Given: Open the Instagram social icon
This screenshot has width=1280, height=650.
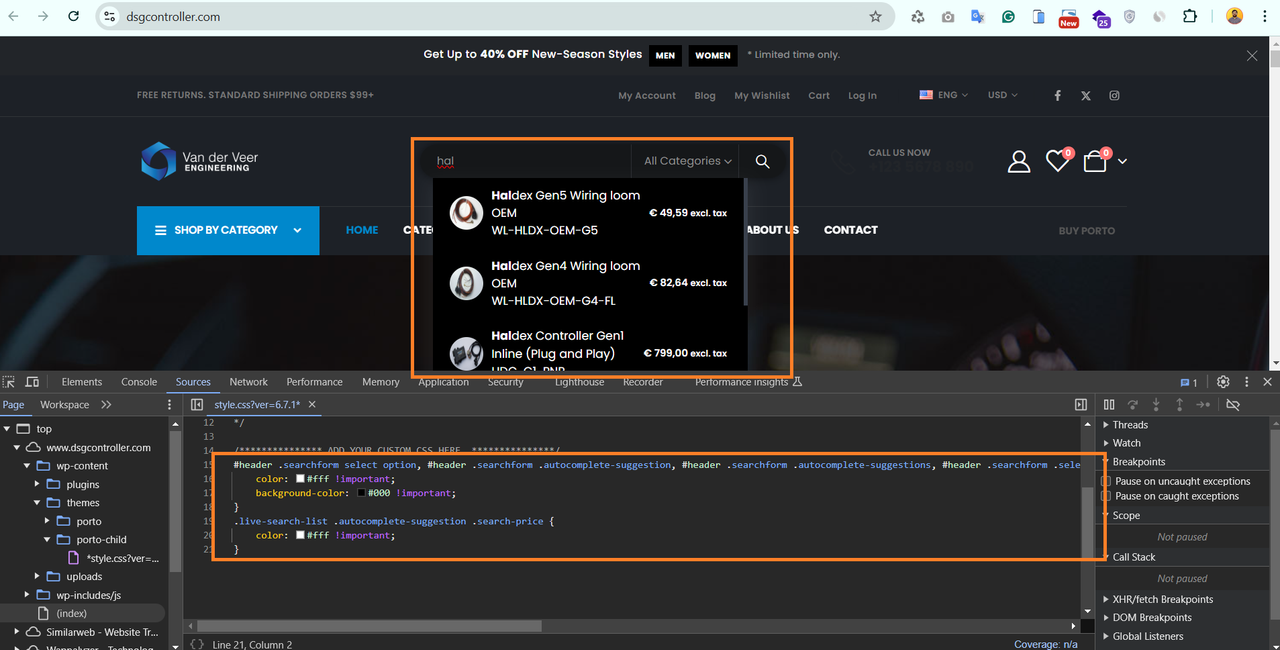Looking at the screenshot, I should click(x=1114, y=95).
